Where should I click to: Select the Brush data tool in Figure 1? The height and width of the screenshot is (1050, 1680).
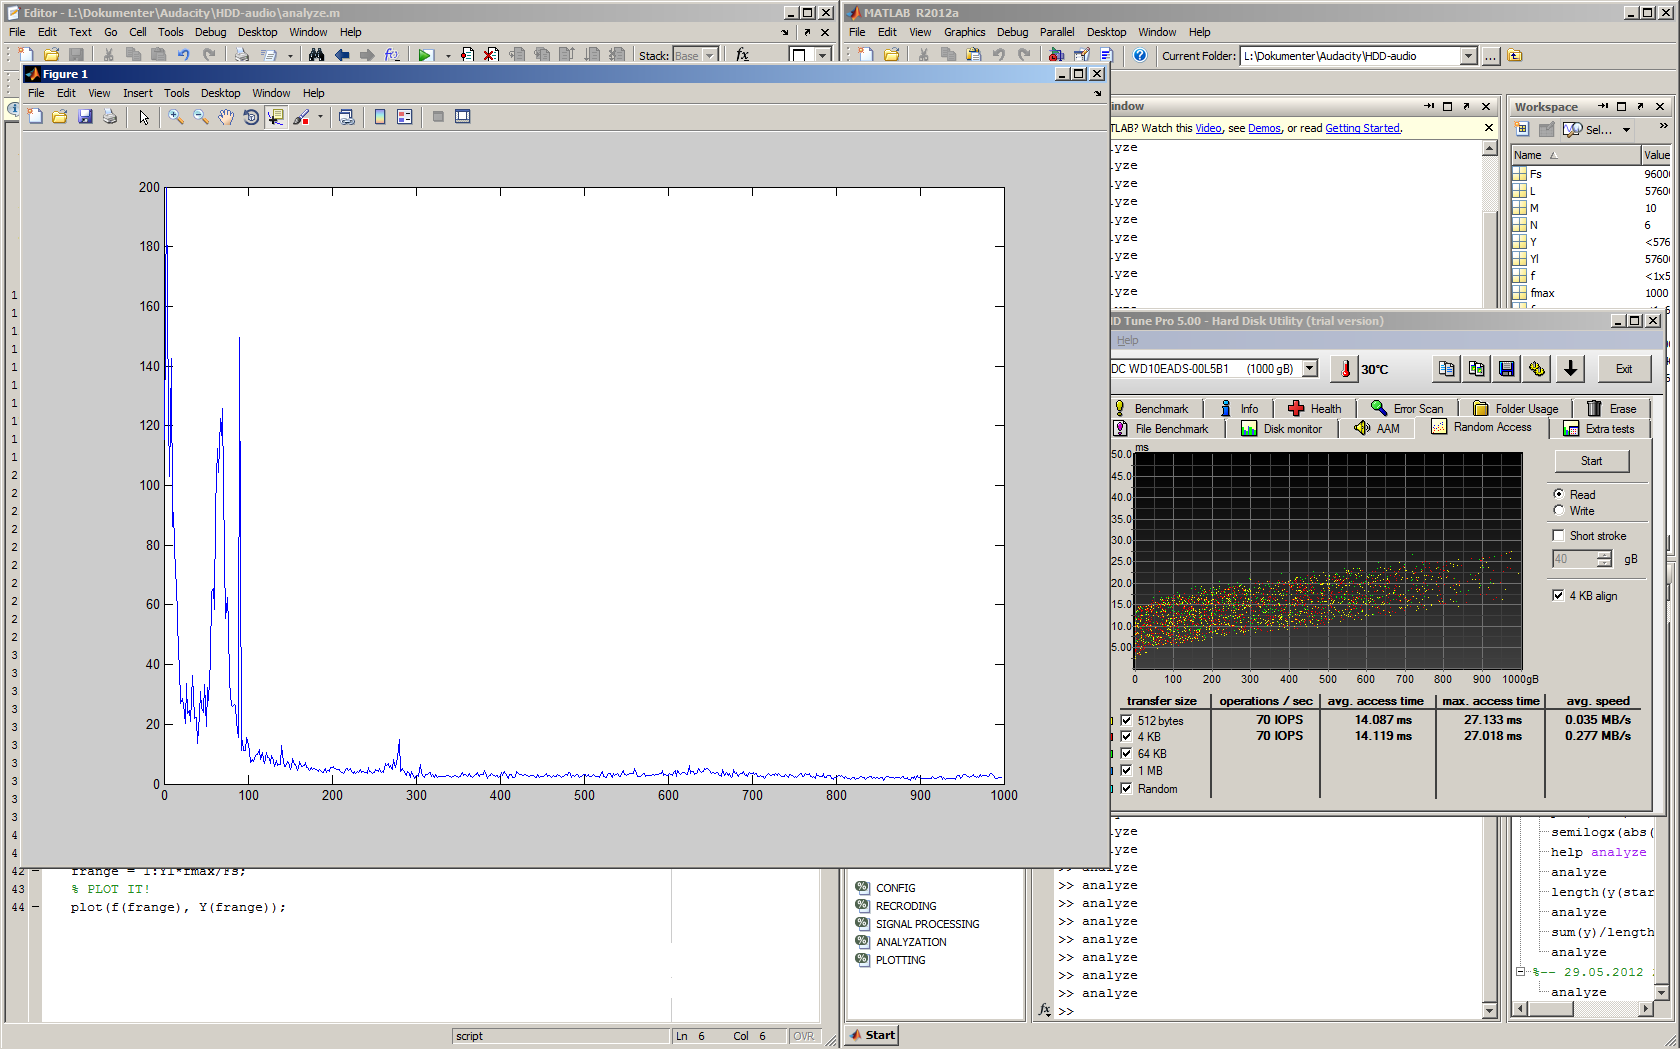coord(301,117)
